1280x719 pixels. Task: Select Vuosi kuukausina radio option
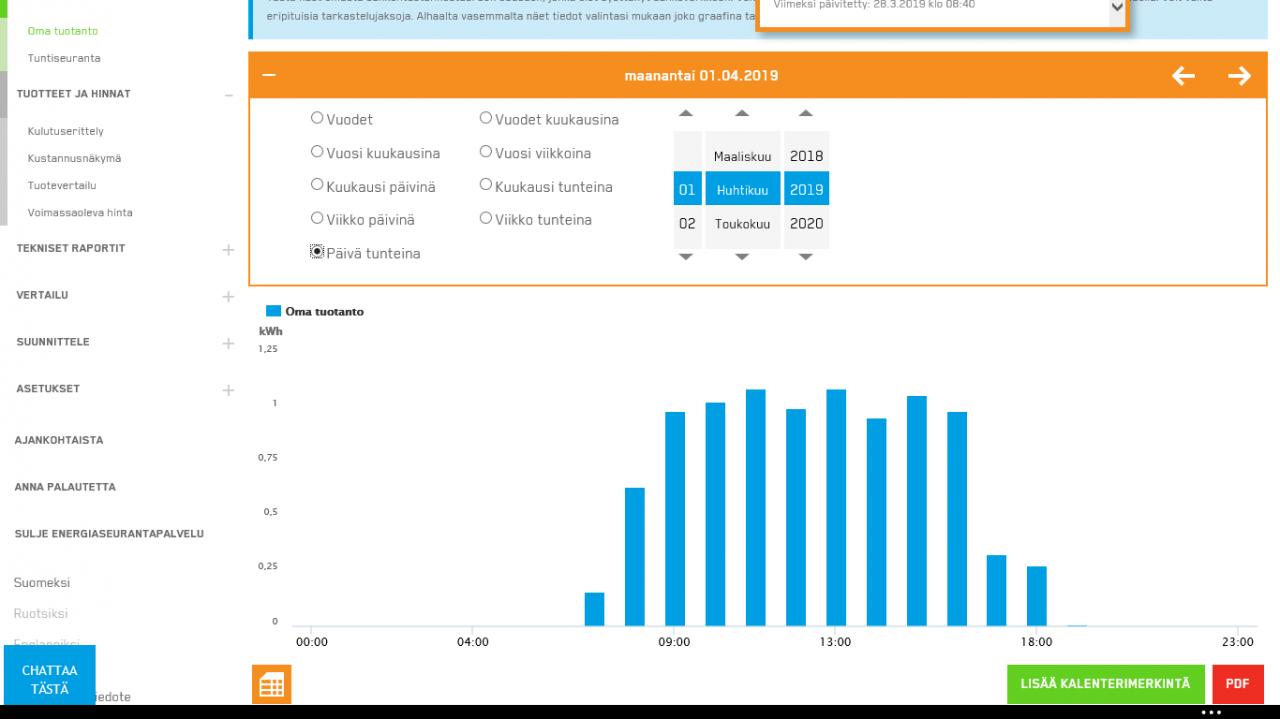coord(317,152)
